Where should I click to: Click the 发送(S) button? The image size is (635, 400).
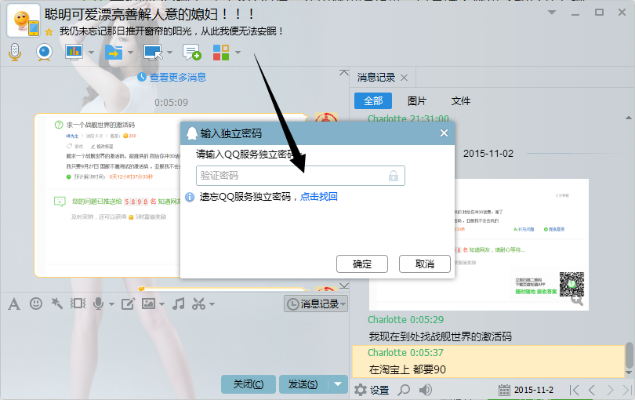click(303, 384)
